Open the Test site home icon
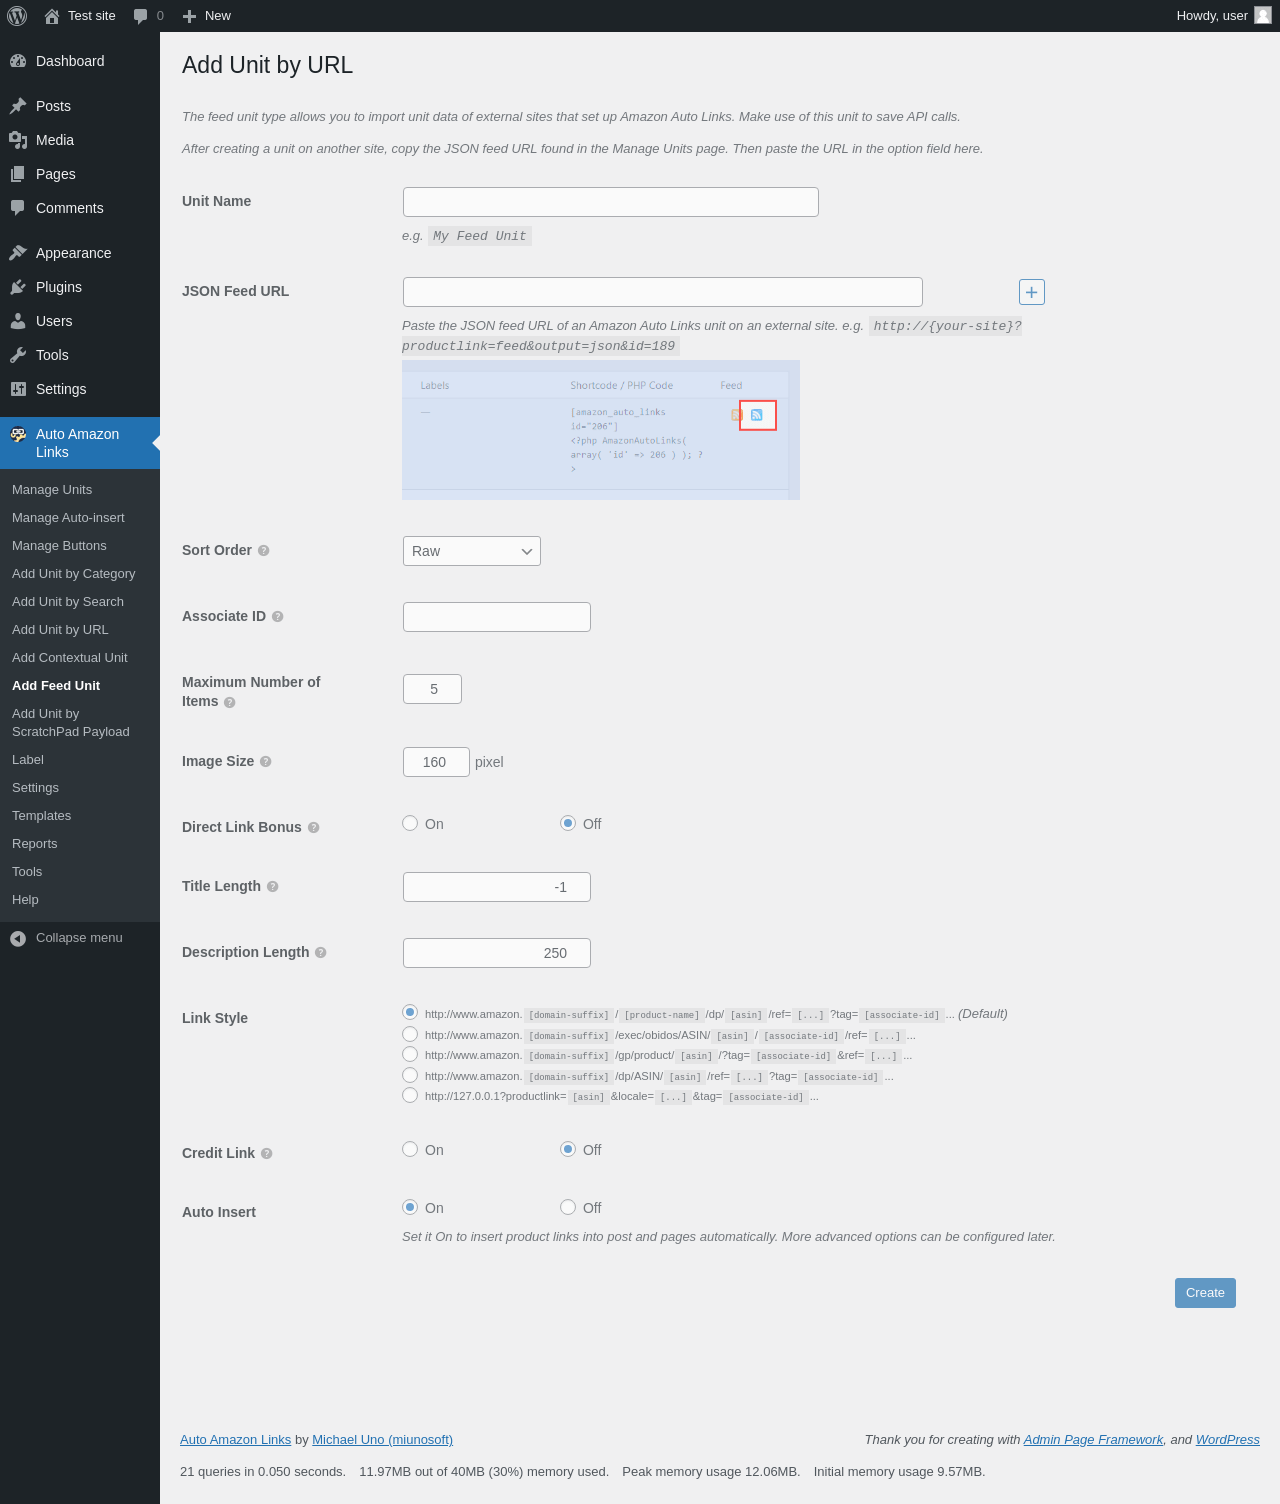Screen dimensions: 1280x1504 coord(52,16)
